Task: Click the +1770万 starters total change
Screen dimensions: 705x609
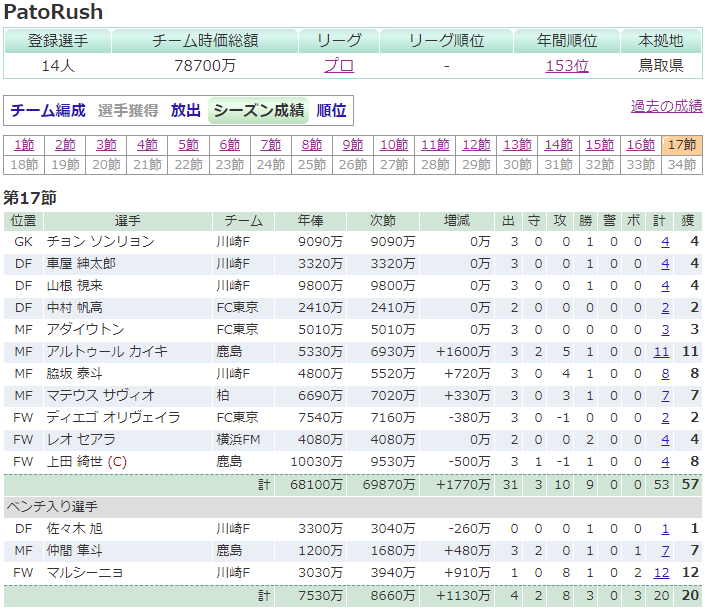Action: pos(463,485)
